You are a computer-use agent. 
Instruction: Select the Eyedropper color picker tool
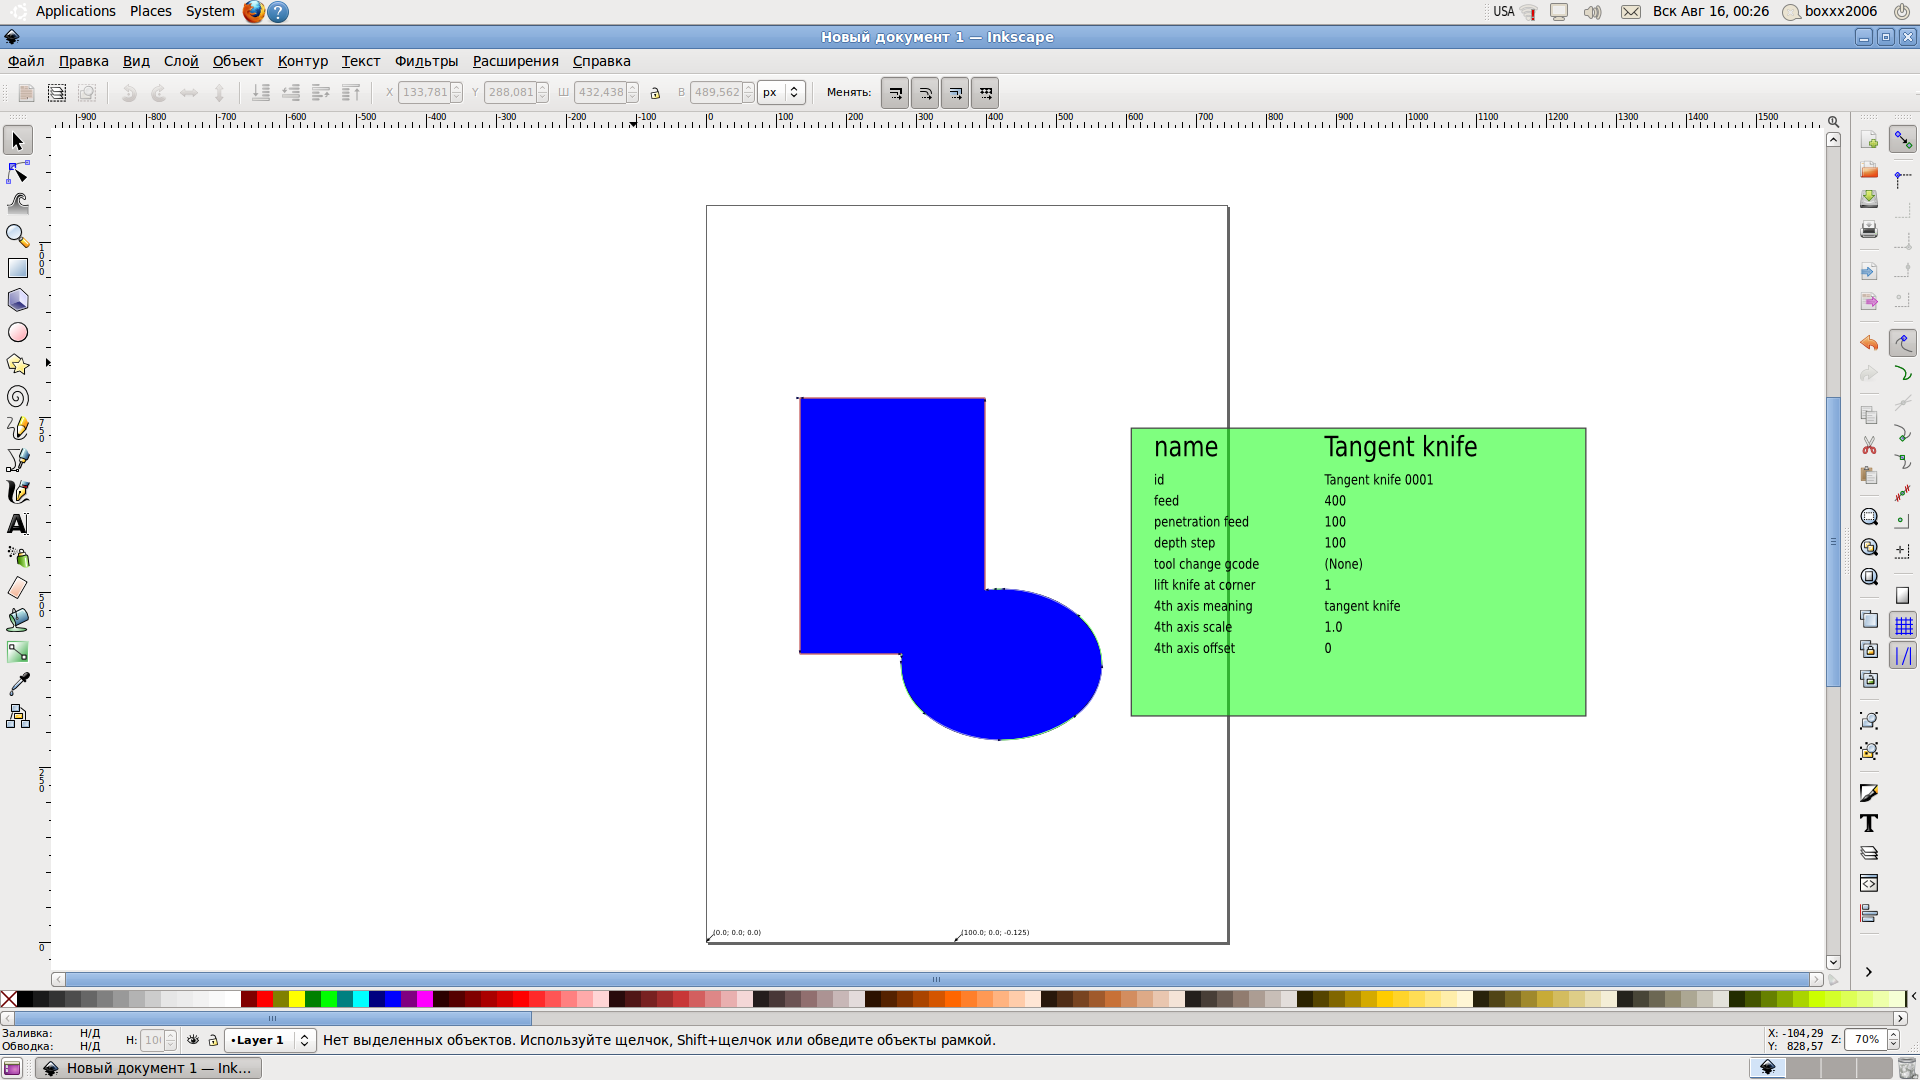(18, 684)
